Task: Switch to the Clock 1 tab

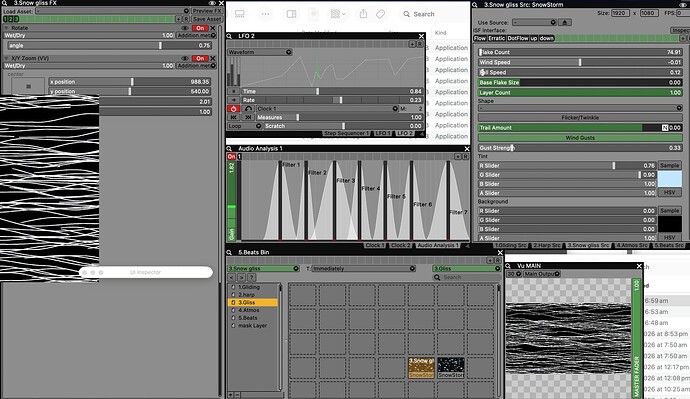Action: click(375, 245)
